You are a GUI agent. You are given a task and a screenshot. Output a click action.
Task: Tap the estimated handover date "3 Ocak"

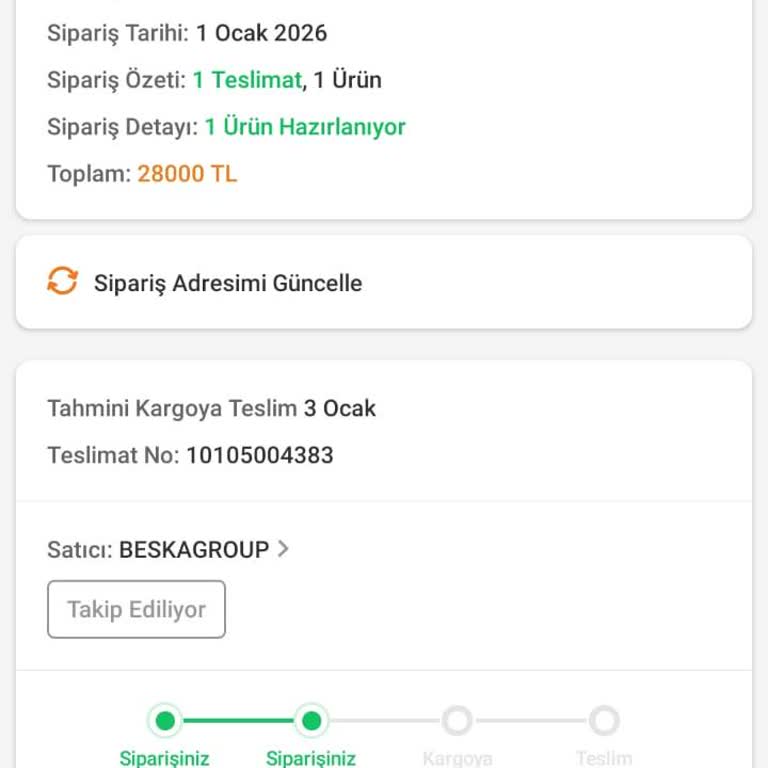tap(339, 408)
